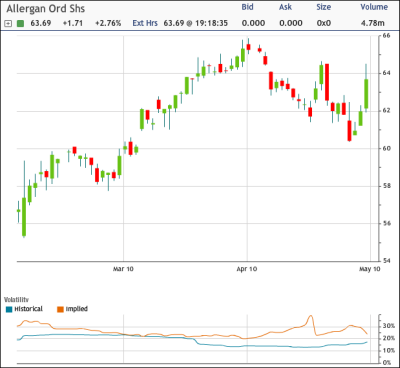Click the Volatility panel heading
400x368 pixels.
coord(16,300)
